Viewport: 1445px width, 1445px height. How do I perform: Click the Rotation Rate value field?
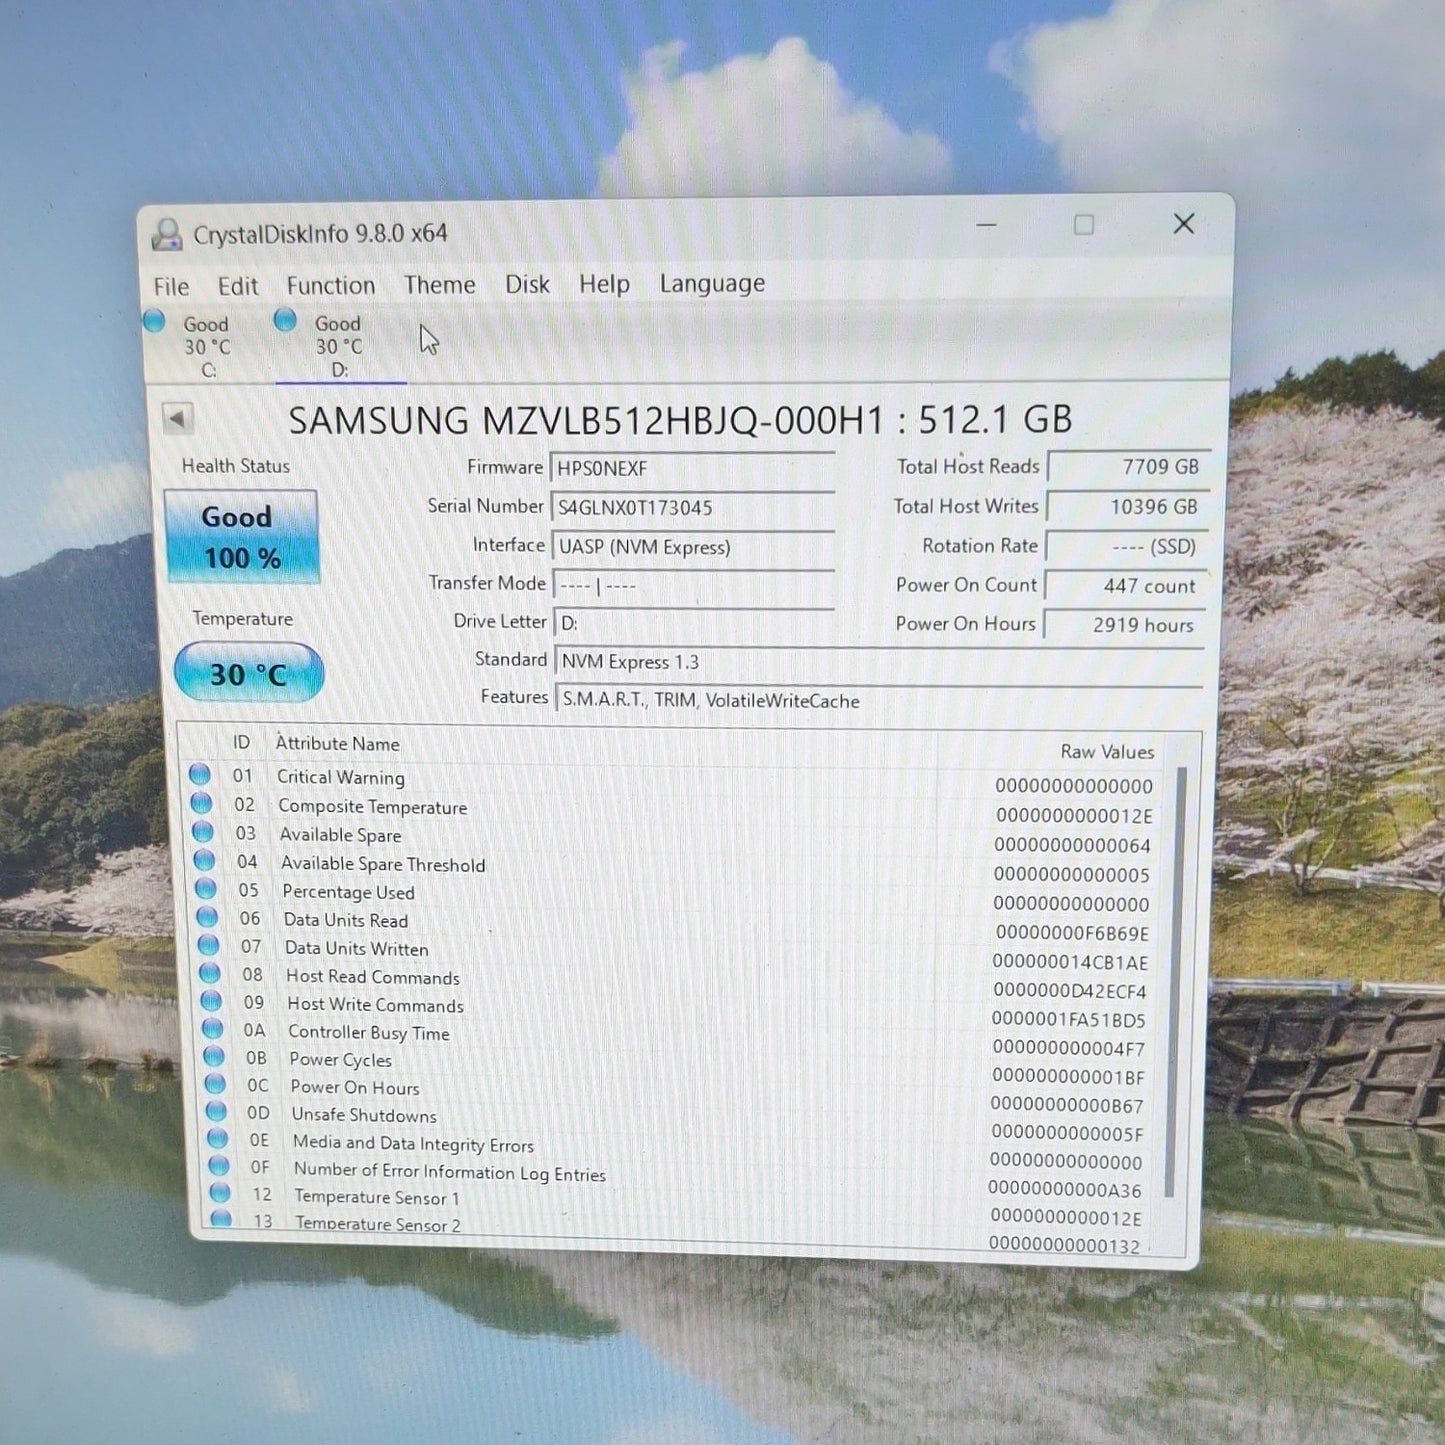click(x=1126, y=547)
